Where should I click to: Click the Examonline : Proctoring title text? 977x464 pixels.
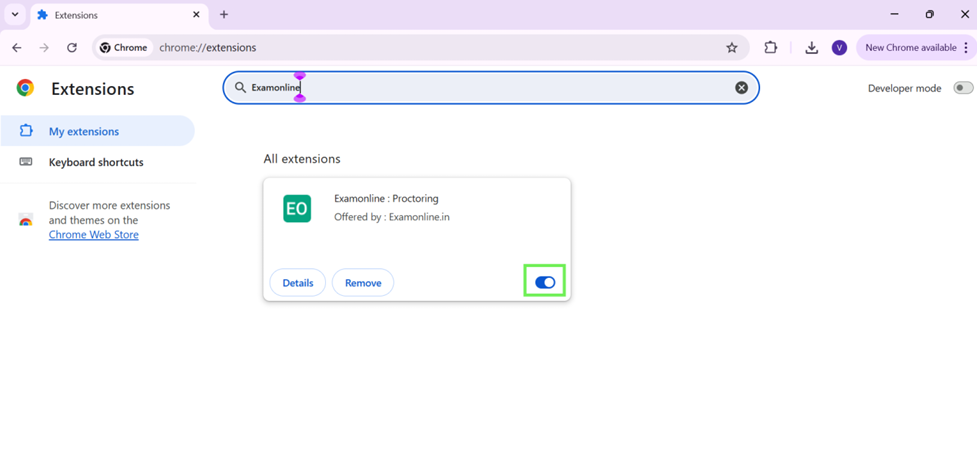point(386,199)
